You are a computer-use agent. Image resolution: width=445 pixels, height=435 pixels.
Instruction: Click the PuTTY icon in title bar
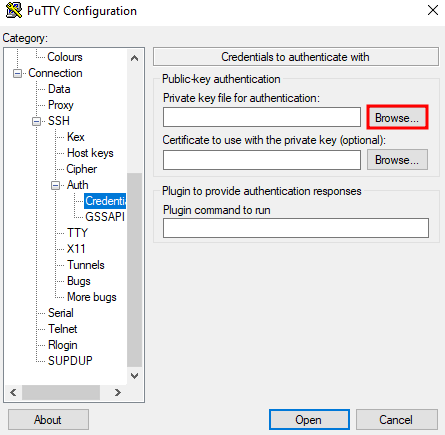coord(14,10)
